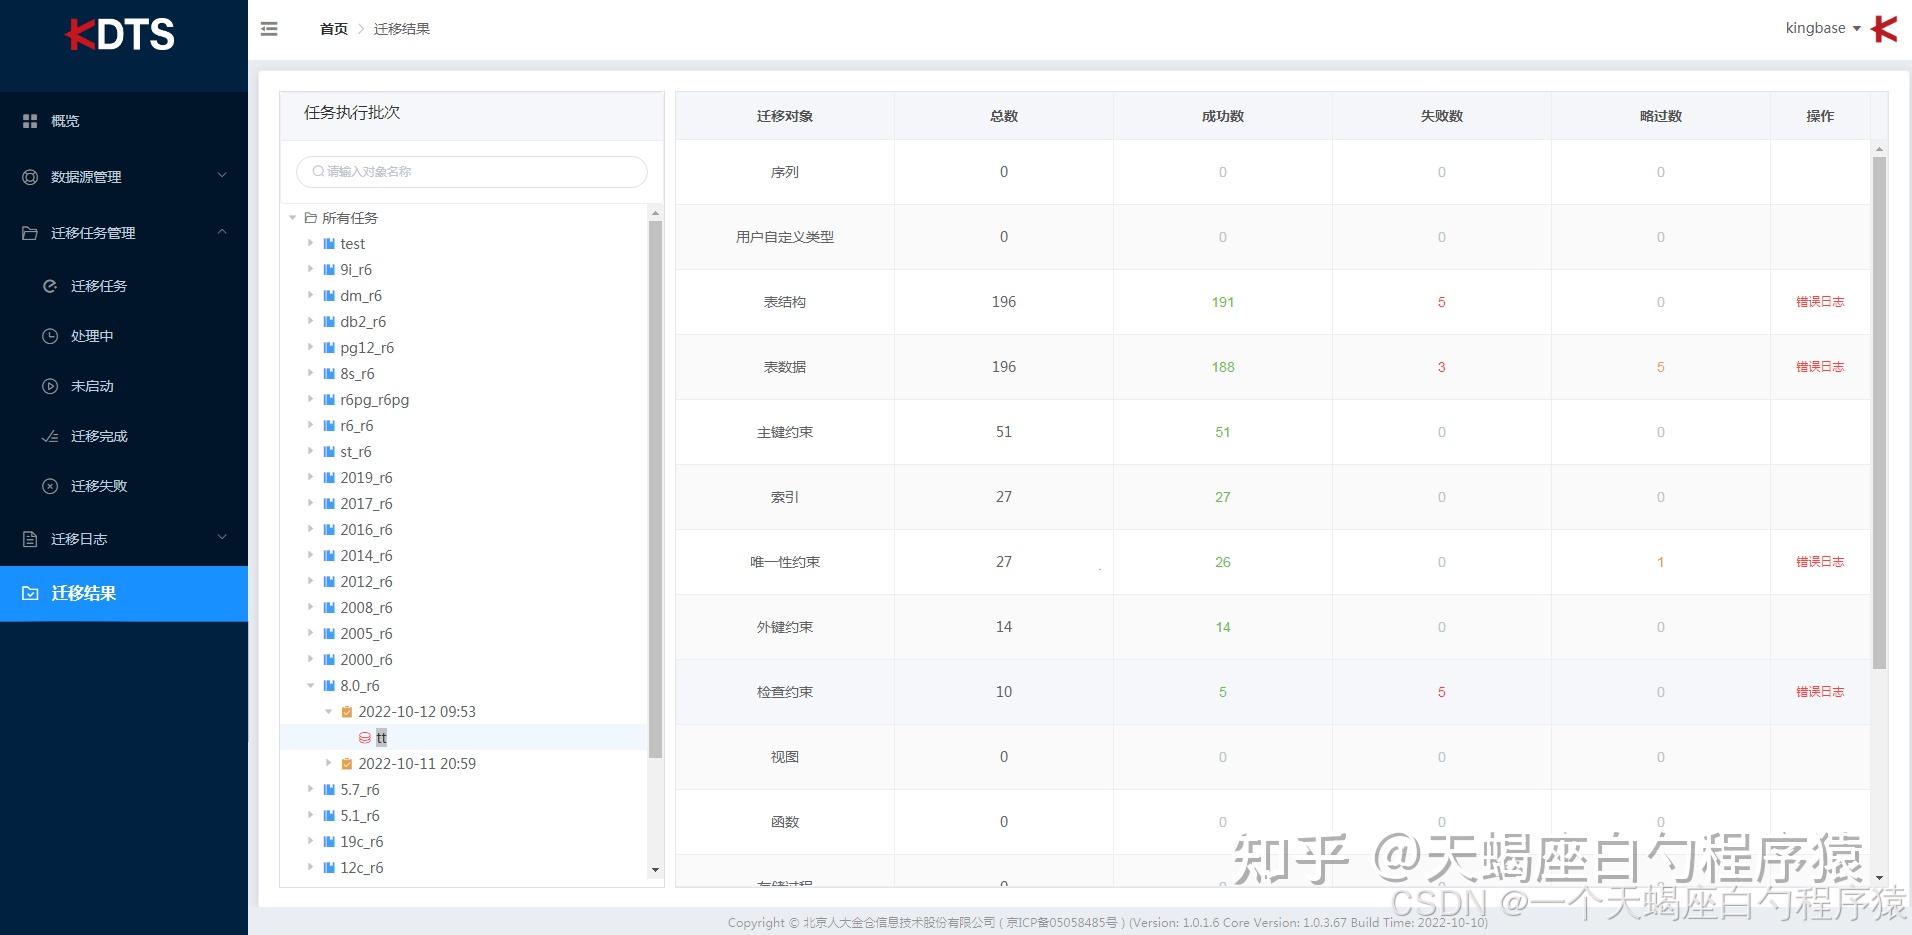Collapse the sidebar with hamburger icon
The image size is (1912, 935).
coord(268,28)
